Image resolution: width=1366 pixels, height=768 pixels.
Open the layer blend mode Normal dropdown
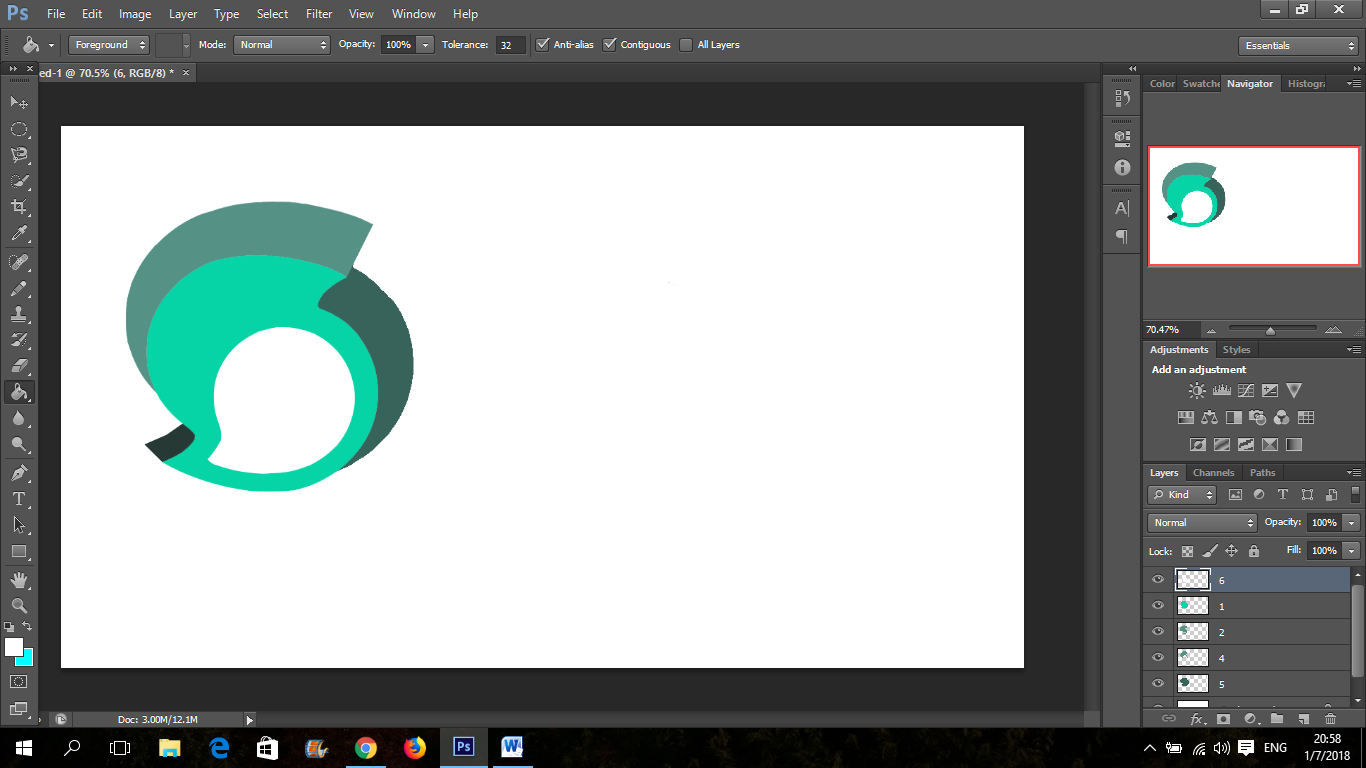click(x=1202, y=523)
